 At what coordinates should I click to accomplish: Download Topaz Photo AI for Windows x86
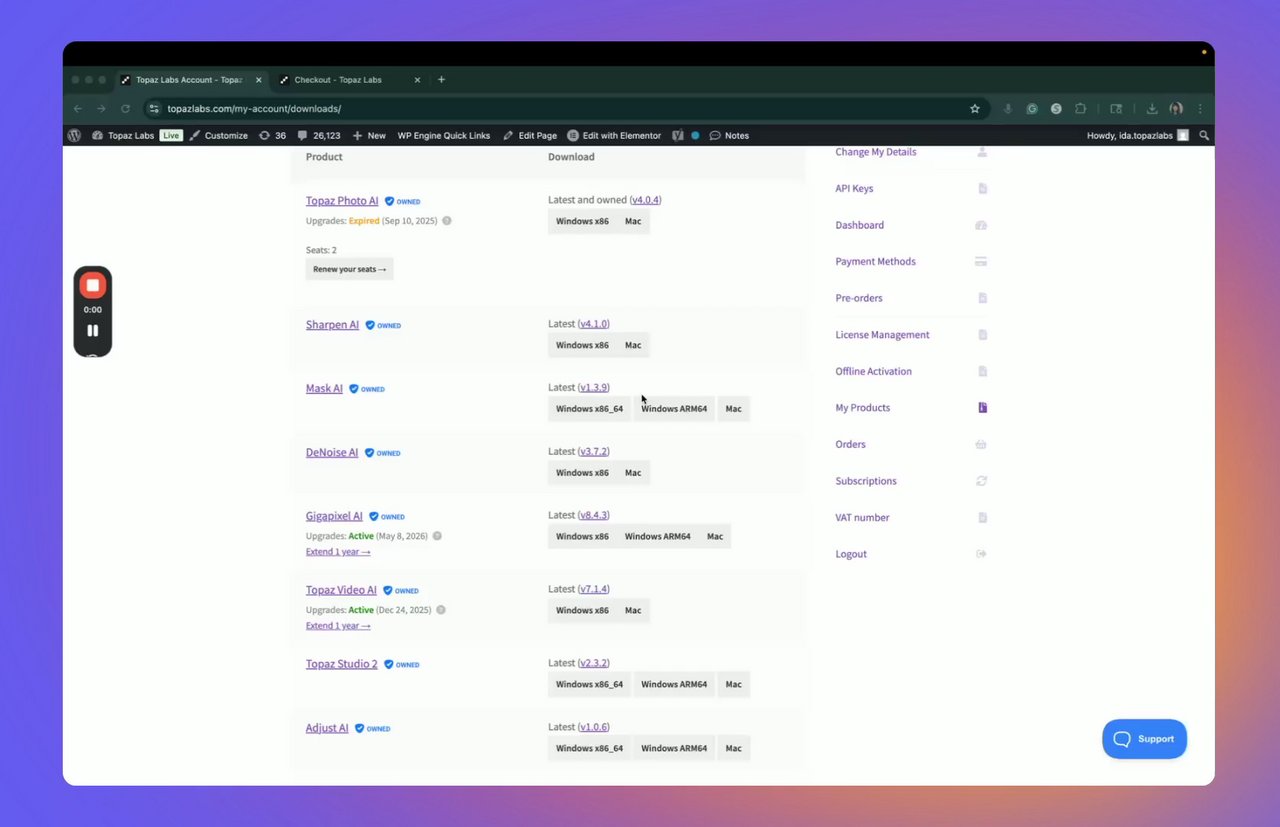pos(582,221)
